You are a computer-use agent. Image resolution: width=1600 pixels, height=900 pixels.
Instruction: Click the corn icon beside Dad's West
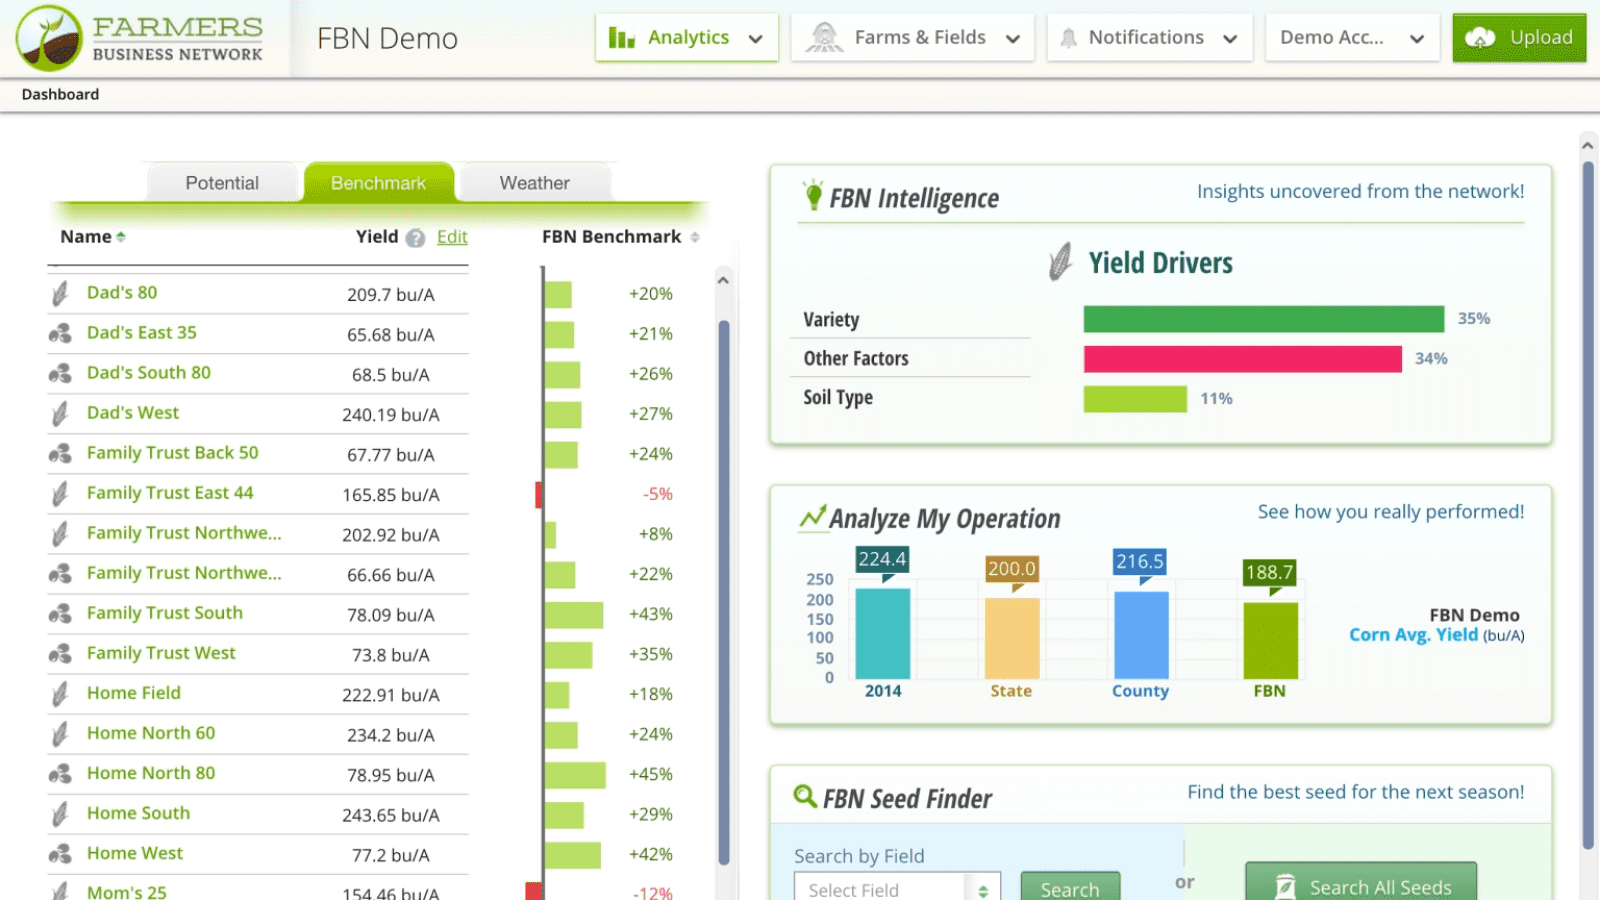(60, 413)
